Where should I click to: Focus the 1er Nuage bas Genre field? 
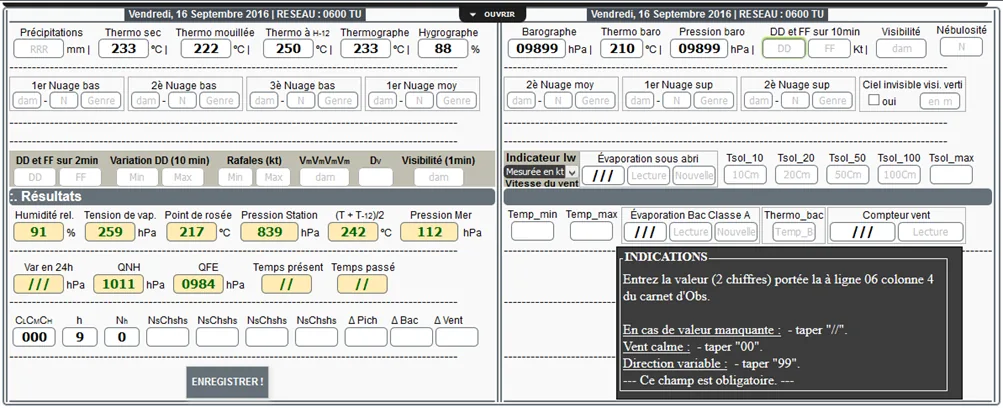pyautogui.click(x=101, y=100)
